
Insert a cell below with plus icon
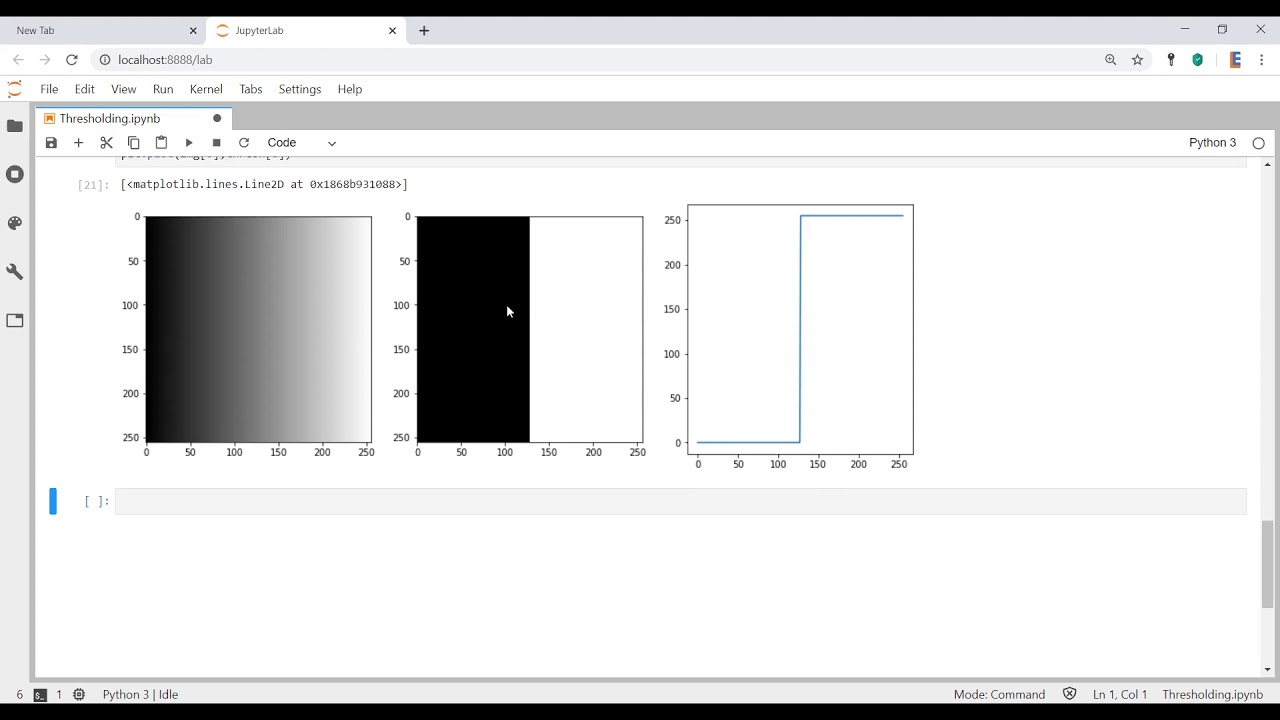(79, 143)
